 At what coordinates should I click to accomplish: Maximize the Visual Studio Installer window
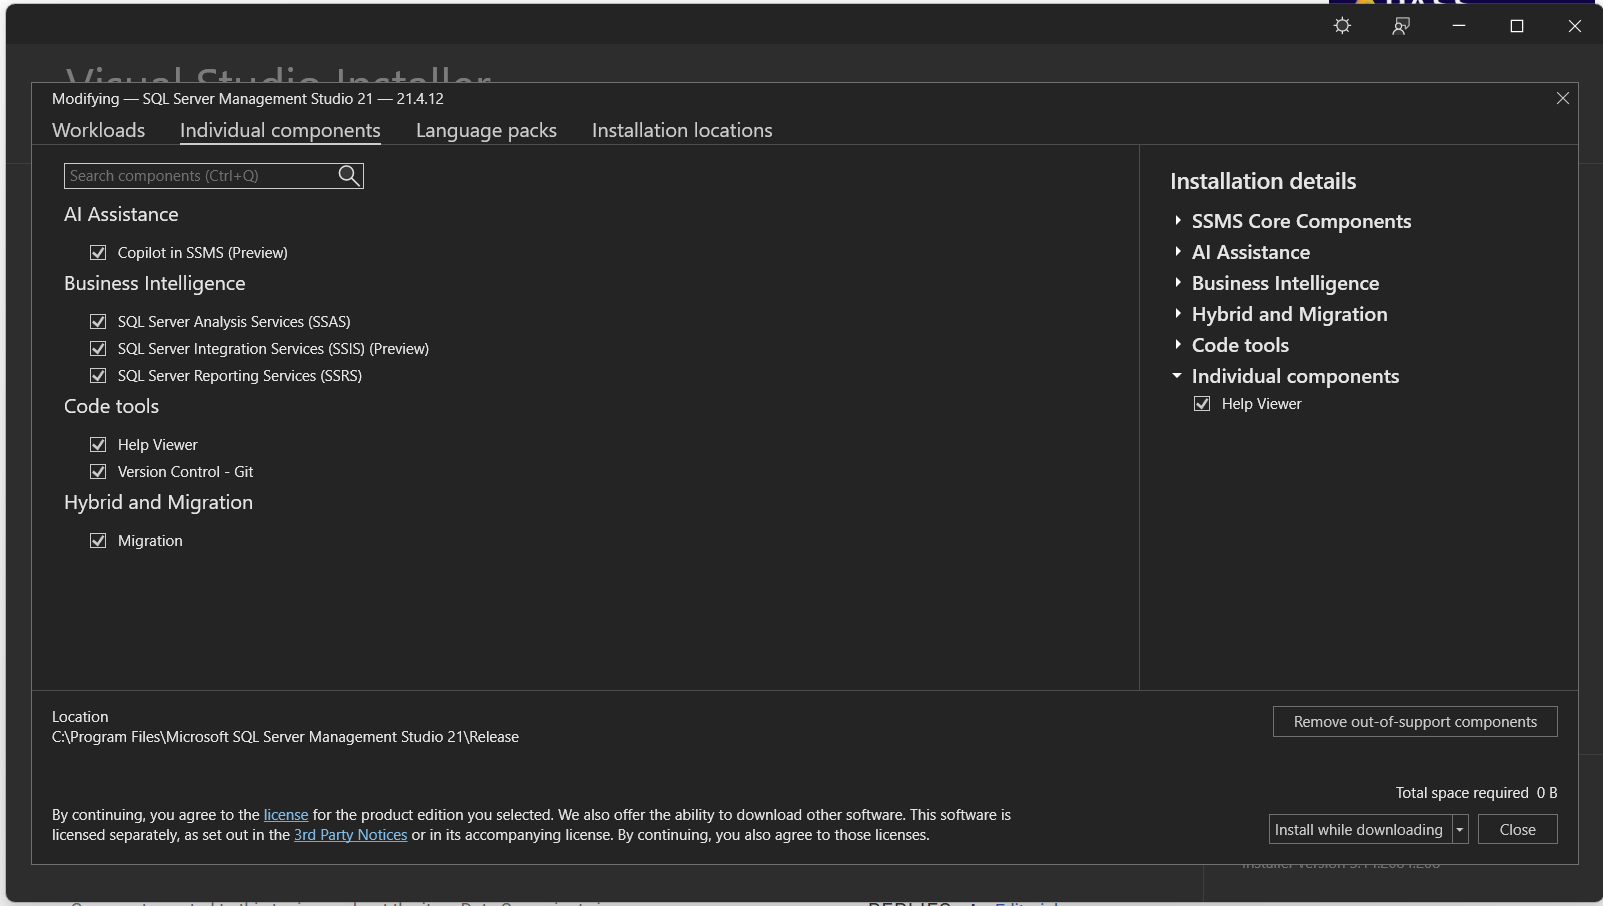click(1516, 26)
